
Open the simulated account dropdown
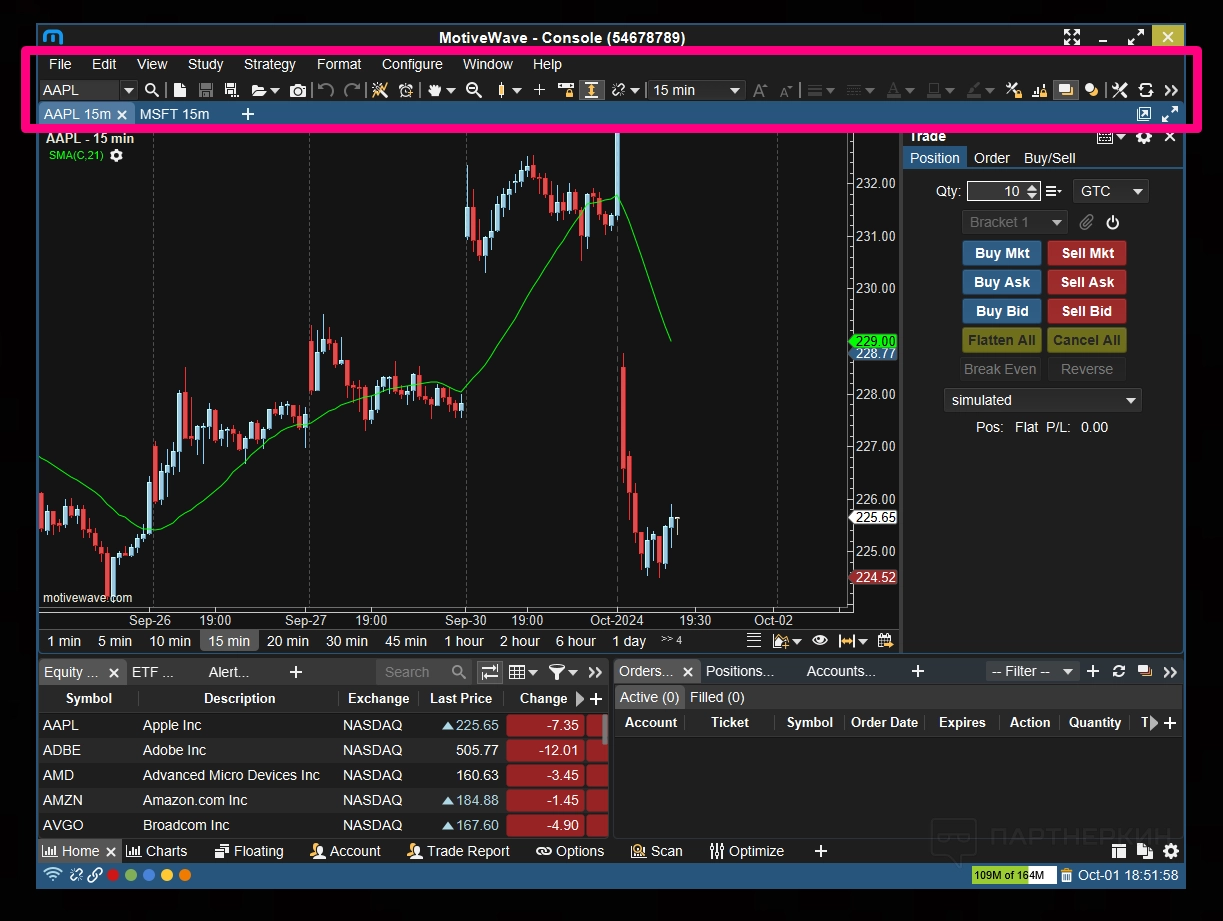[x=1042, y=400]
